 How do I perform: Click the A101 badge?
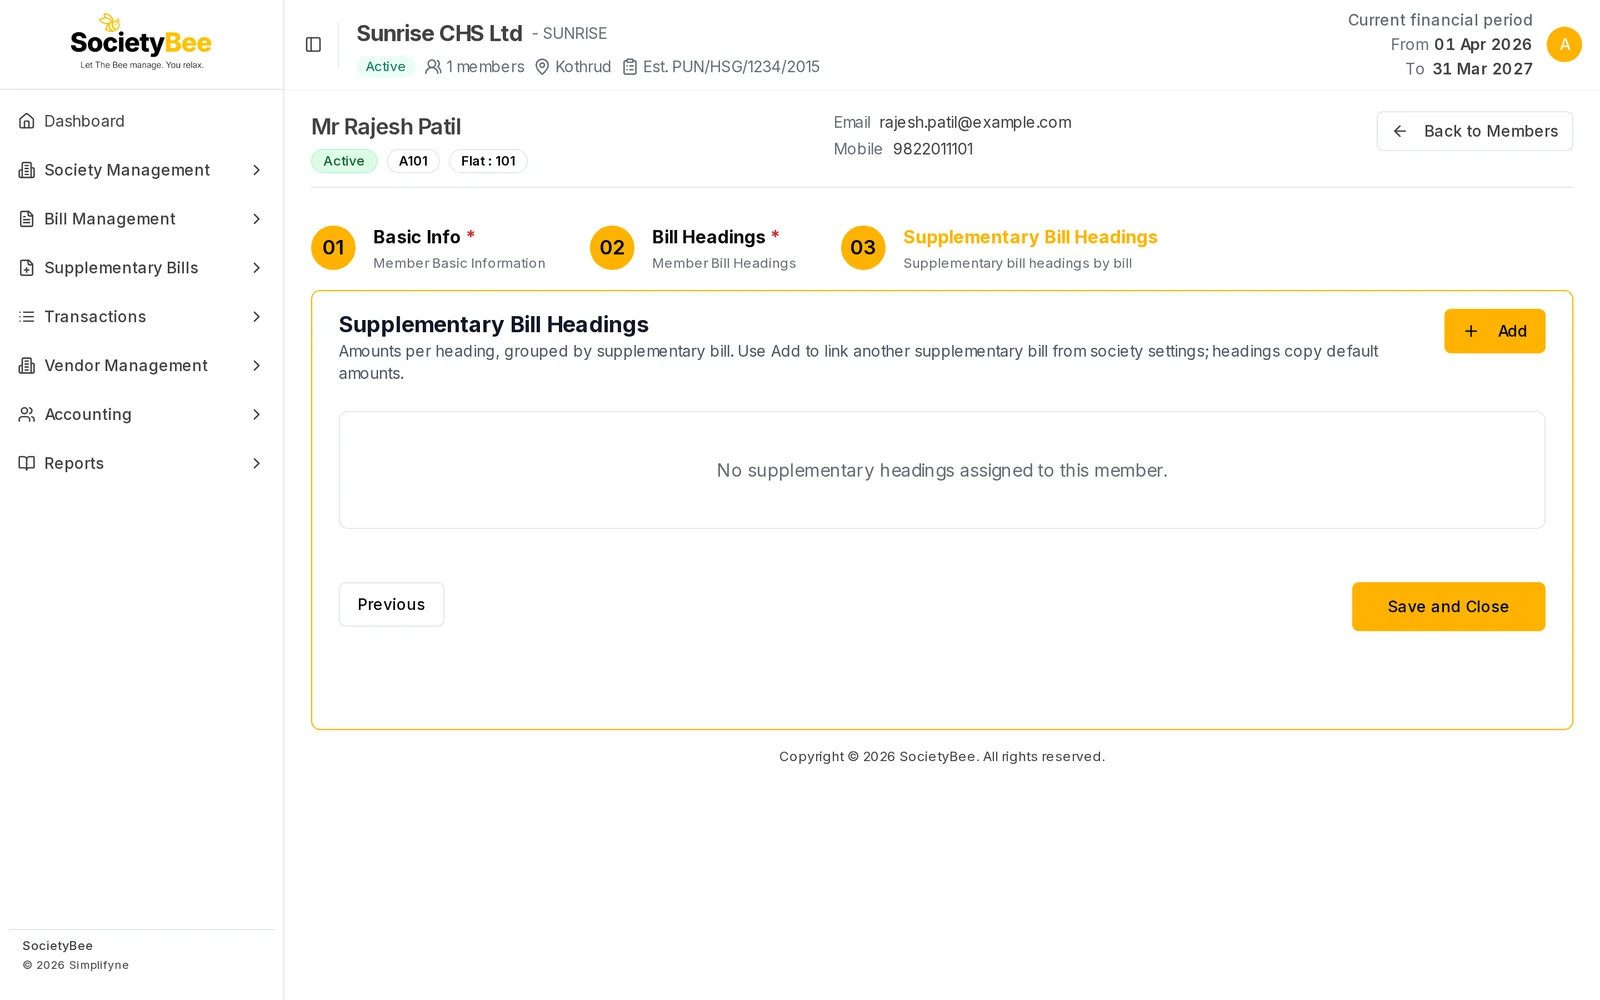click(x=413, y=161)
